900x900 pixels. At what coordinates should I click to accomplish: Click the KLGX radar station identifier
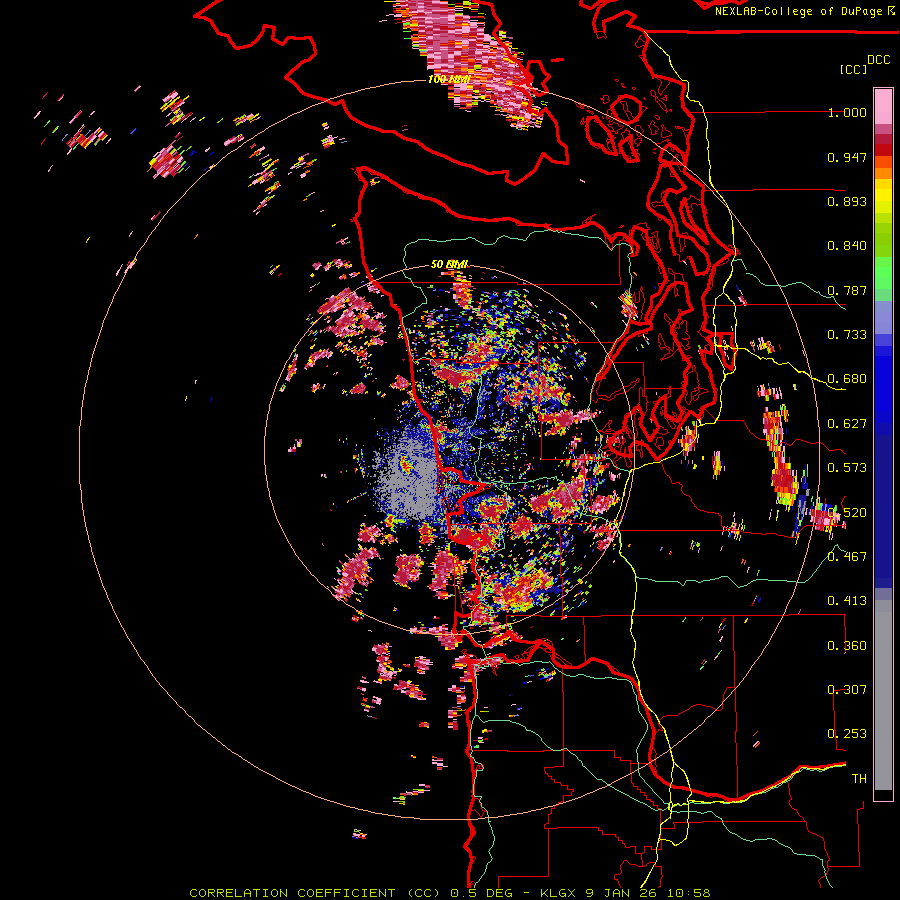(559, 893)
